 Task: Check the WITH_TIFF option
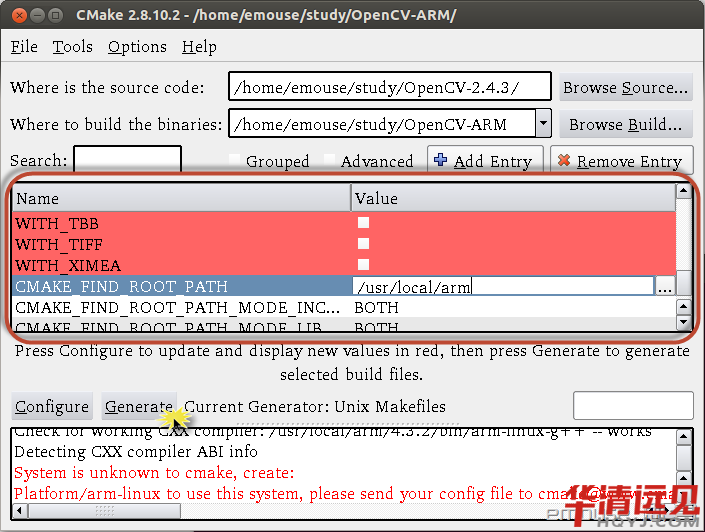pyautogui.click(x=364, y=244)
